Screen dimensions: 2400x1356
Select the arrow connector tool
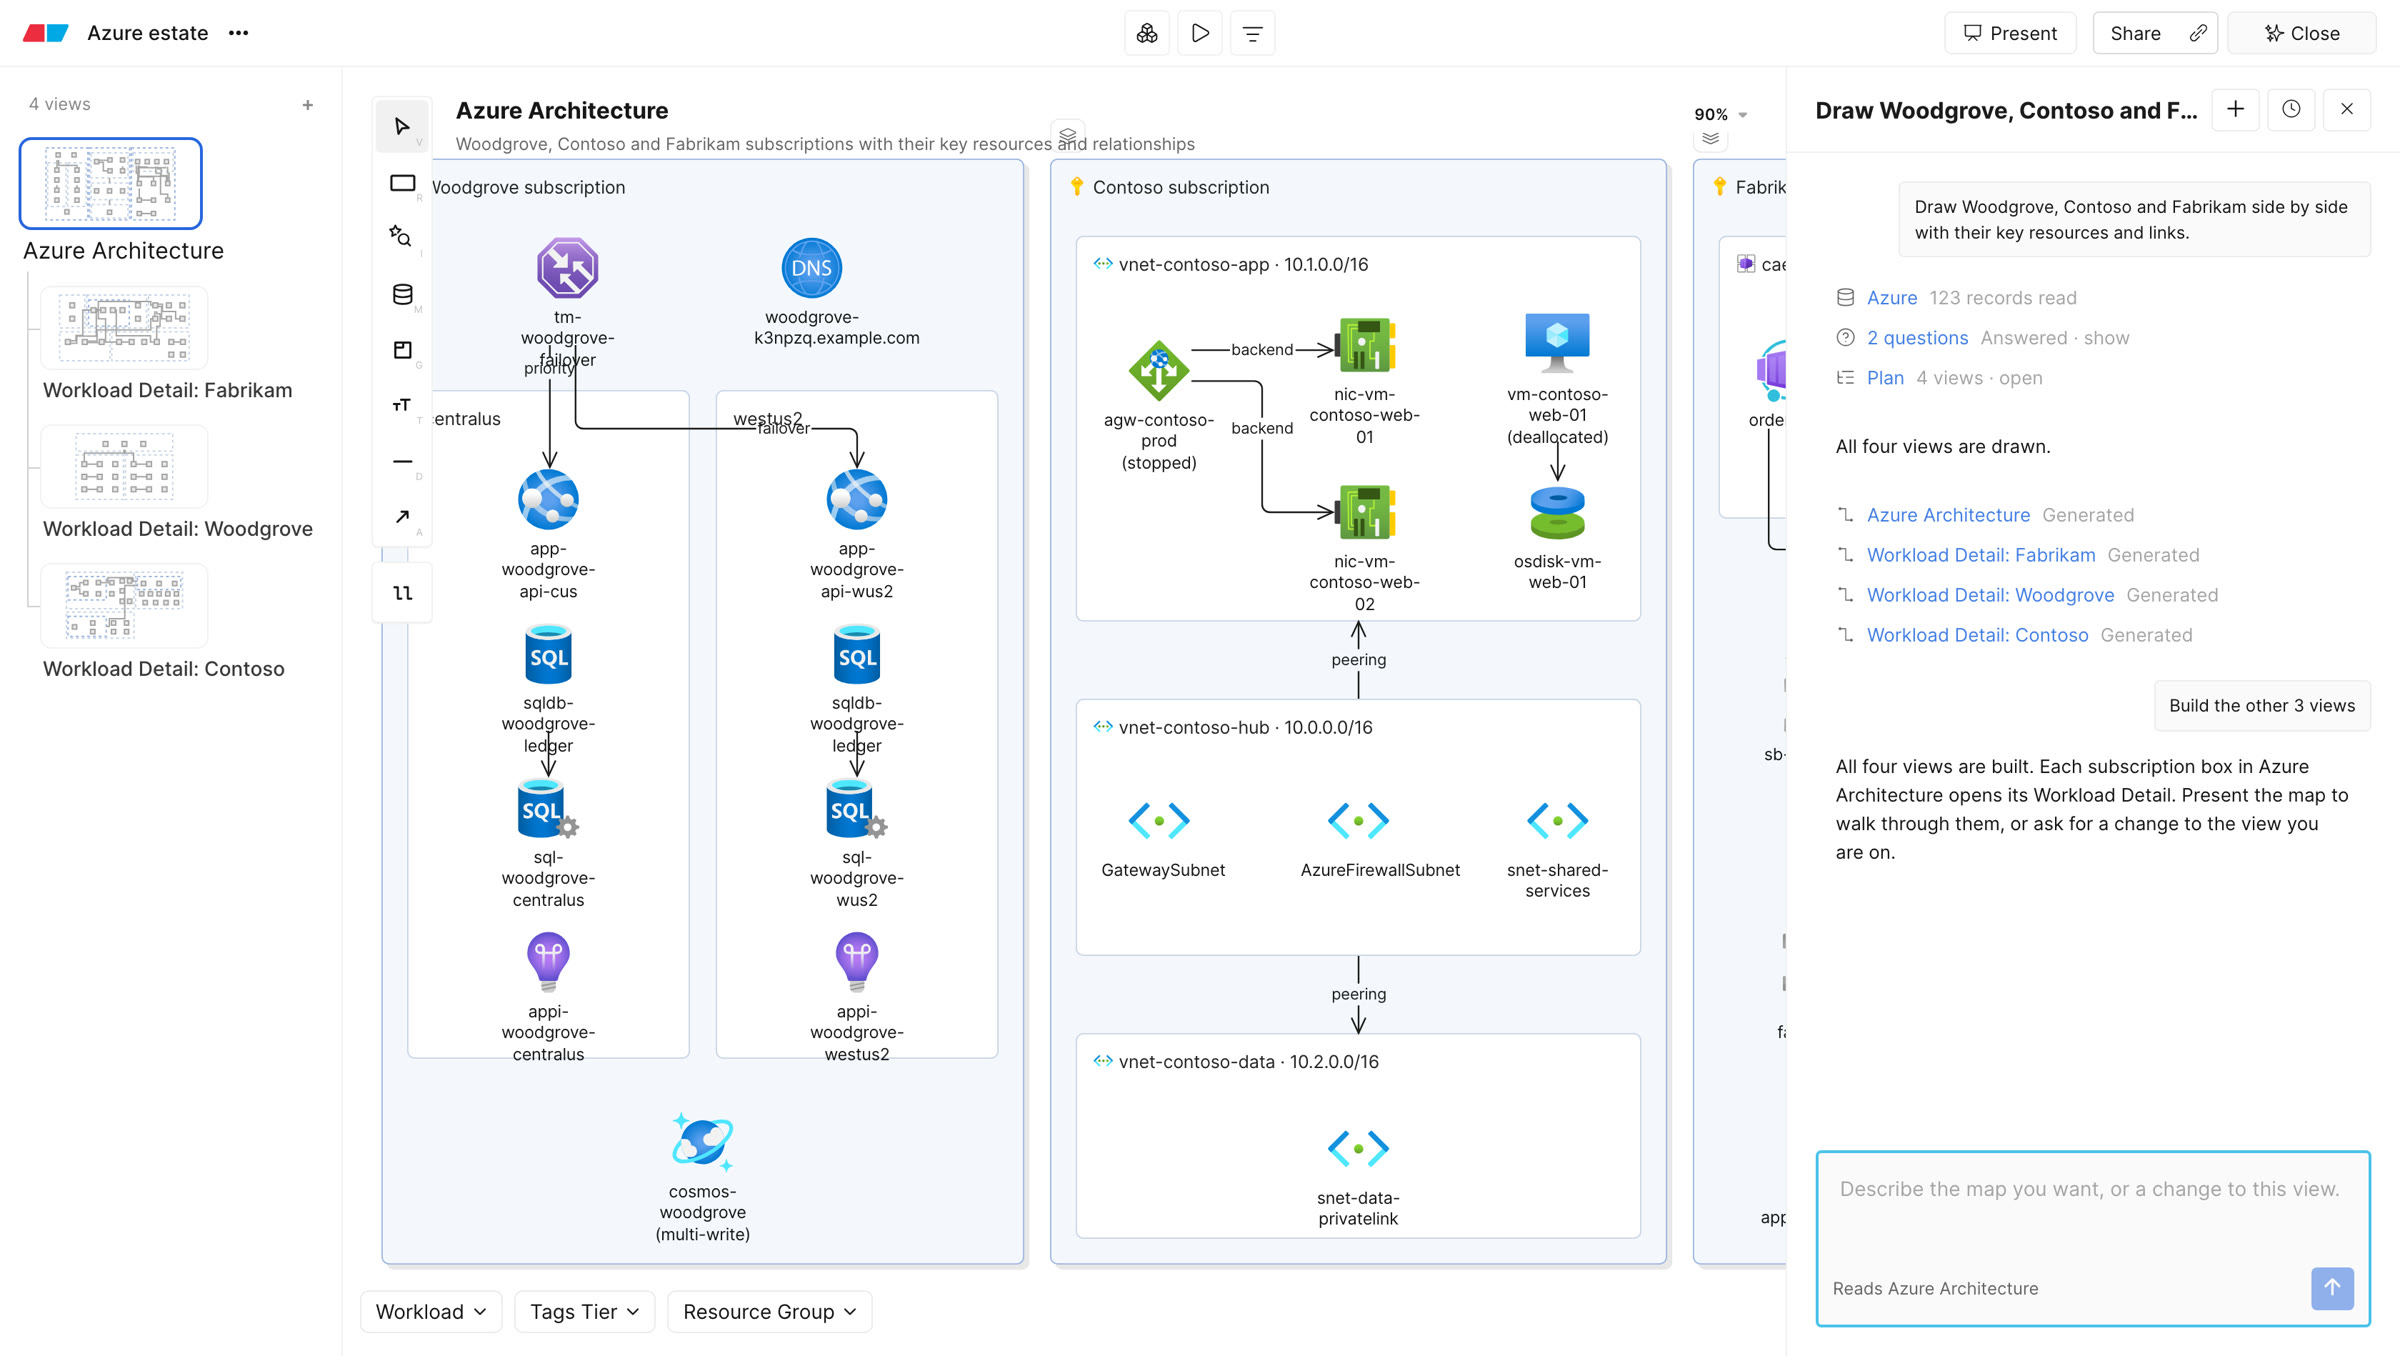click(x=402, y=517)
